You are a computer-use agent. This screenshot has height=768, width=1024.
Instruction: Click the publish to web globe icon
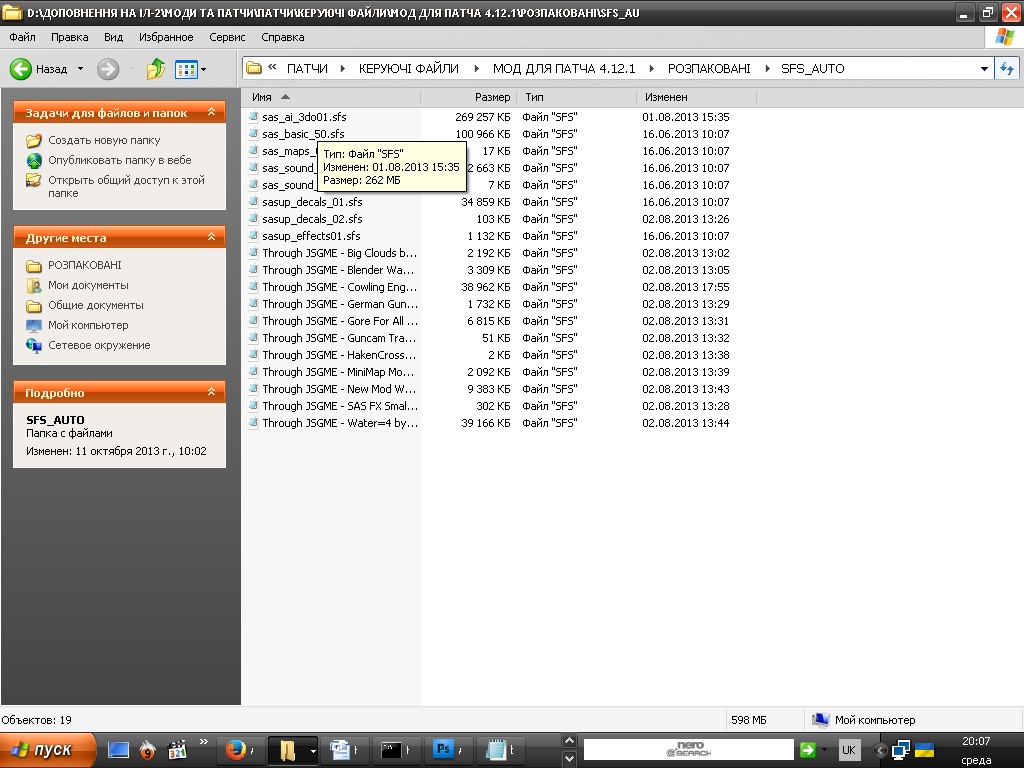pos(34,160)
